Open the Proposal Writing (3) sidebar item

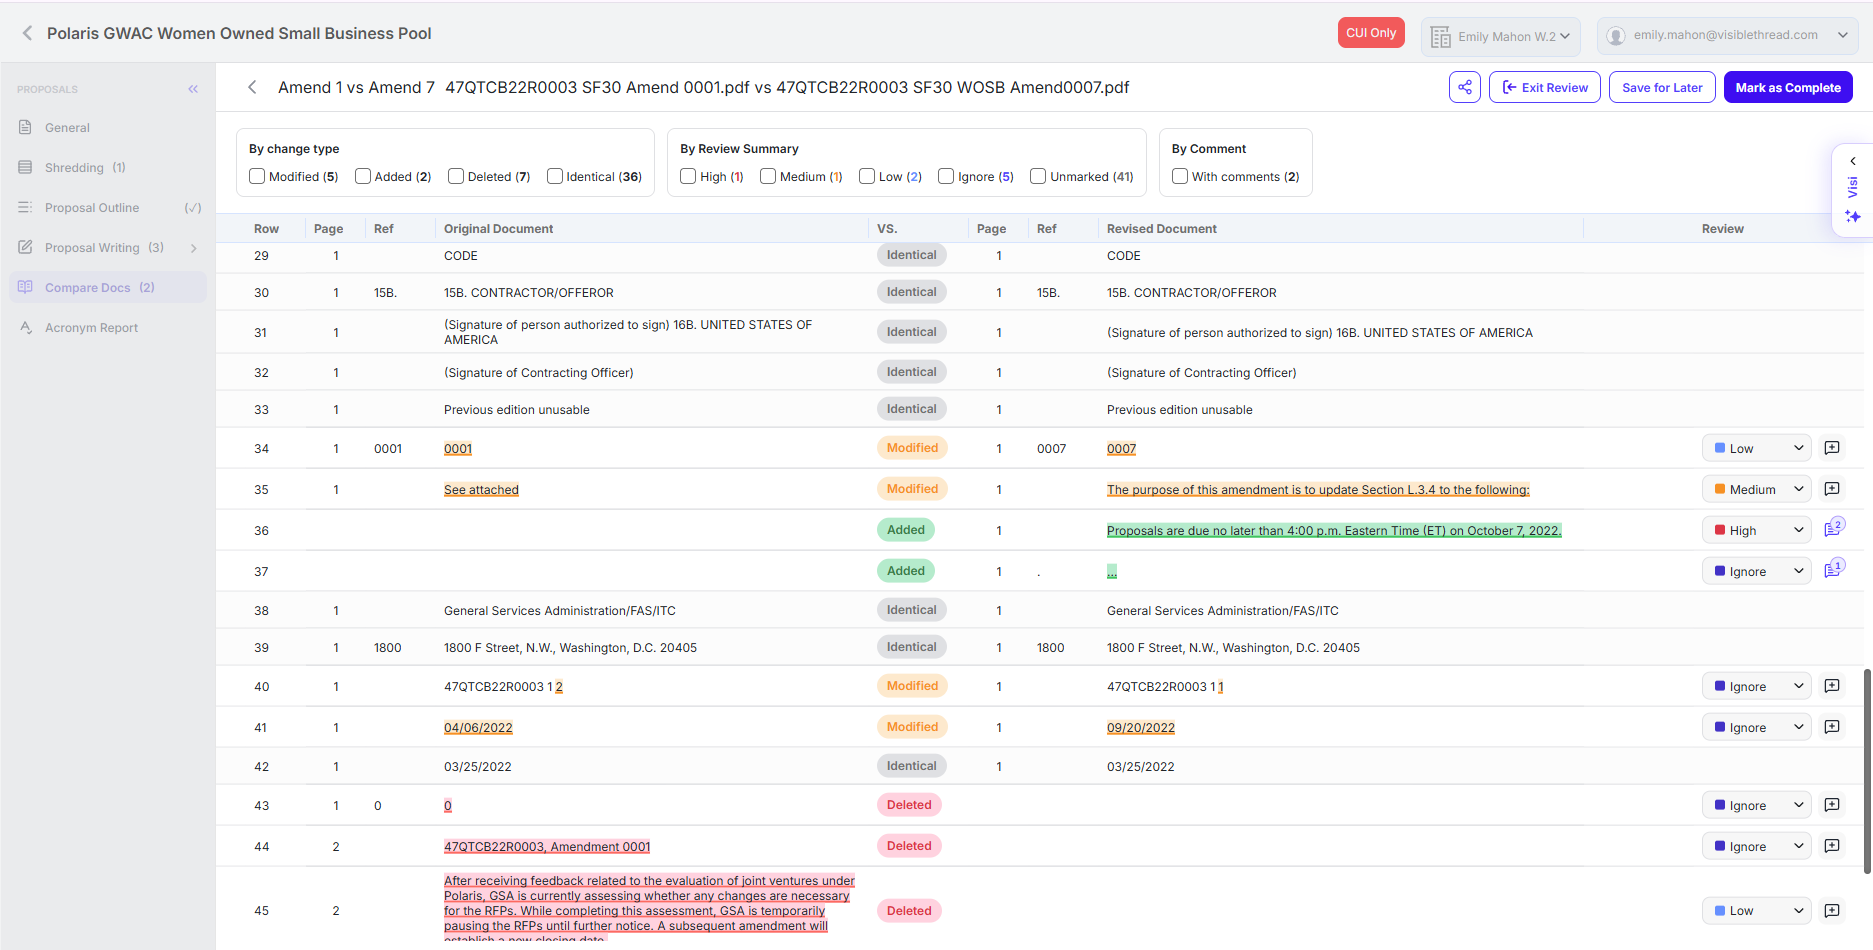click(x=108, y=247)
